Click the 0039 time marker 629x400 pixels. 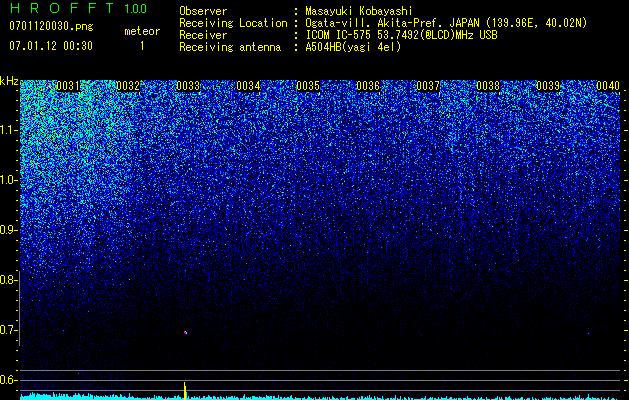click(548, 86)
